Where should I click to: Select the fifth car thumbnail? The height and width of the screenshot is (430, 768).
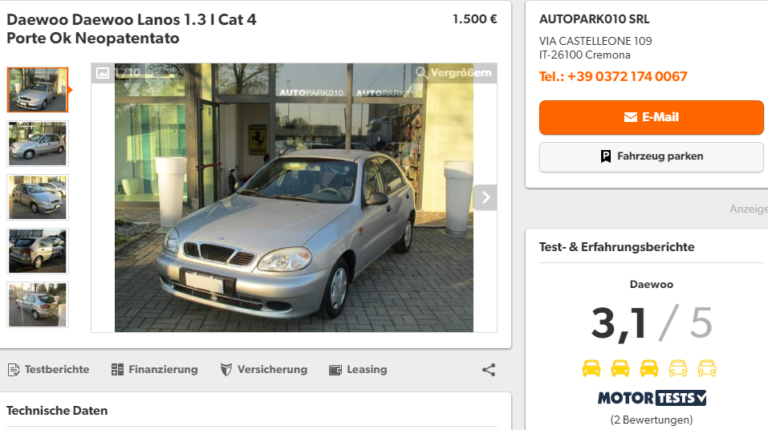[x=37, y=304]
